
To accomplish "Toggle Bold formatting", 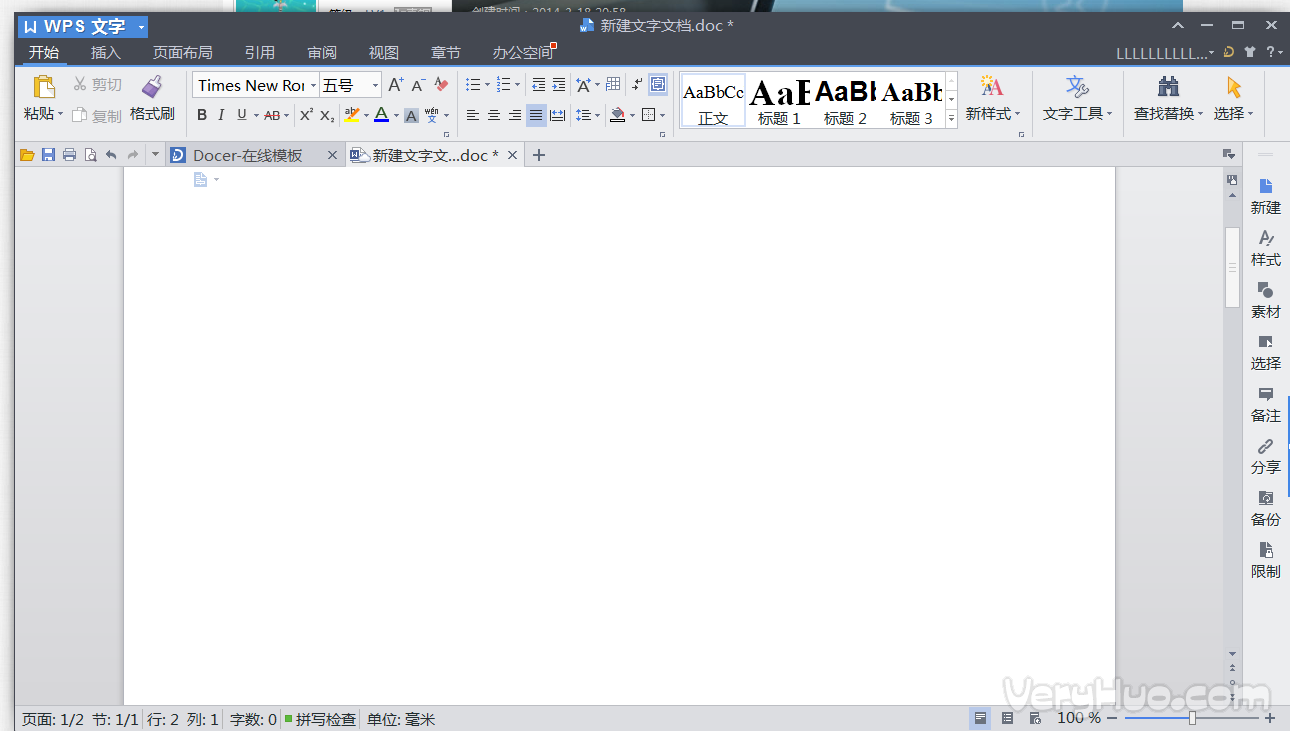I will pos(202,115).
